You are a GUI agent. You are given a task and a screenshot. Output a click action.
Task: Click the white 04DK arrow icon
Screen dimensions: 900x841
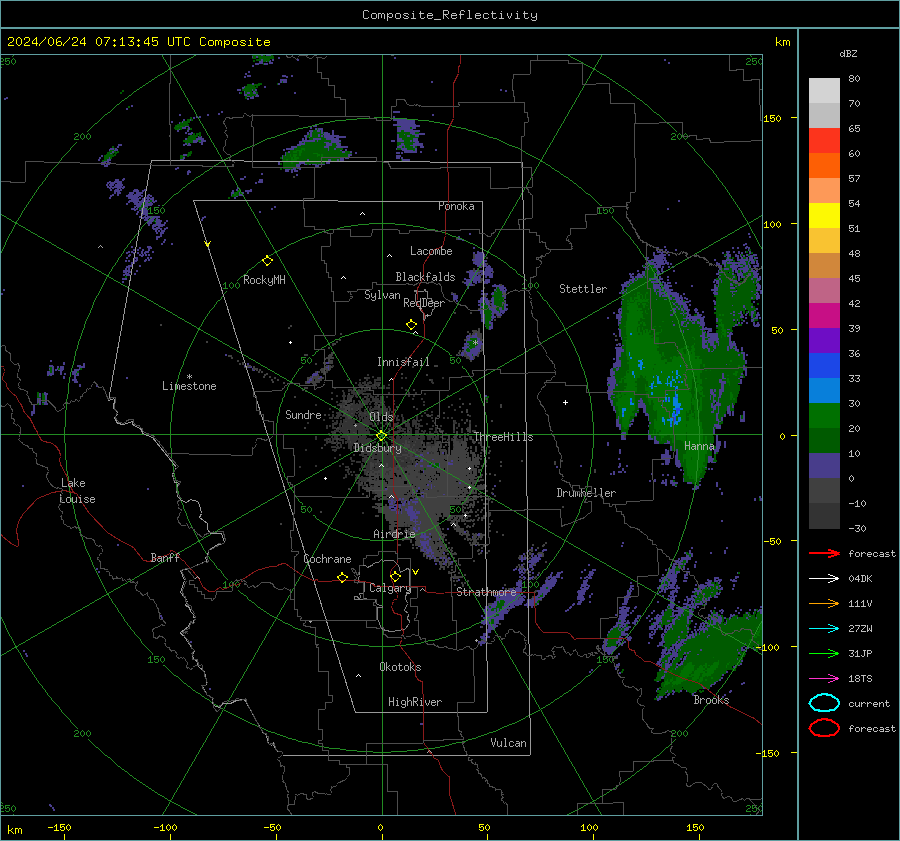(824, 579)
